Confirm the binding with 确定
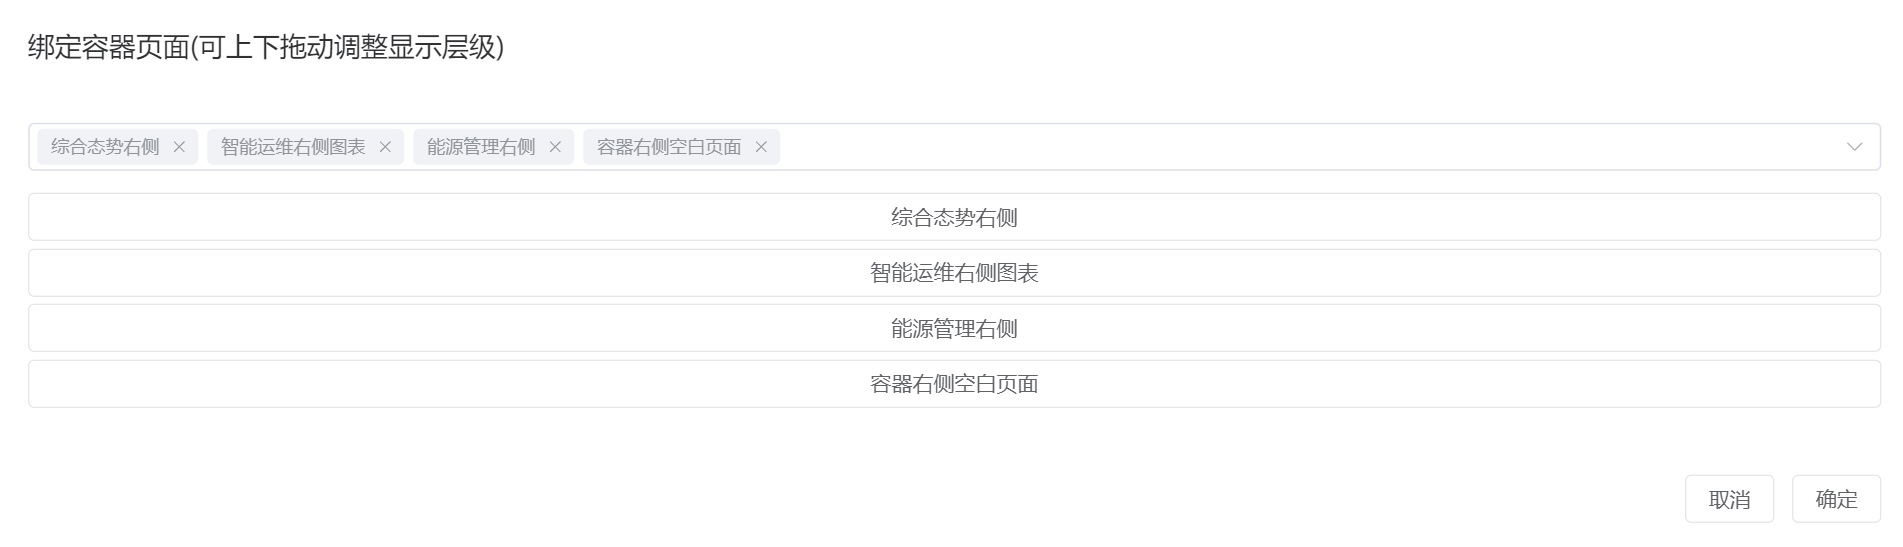The height and width of the screenshot is (547, 1903). pyautogui.click(x=1836, y=499)
